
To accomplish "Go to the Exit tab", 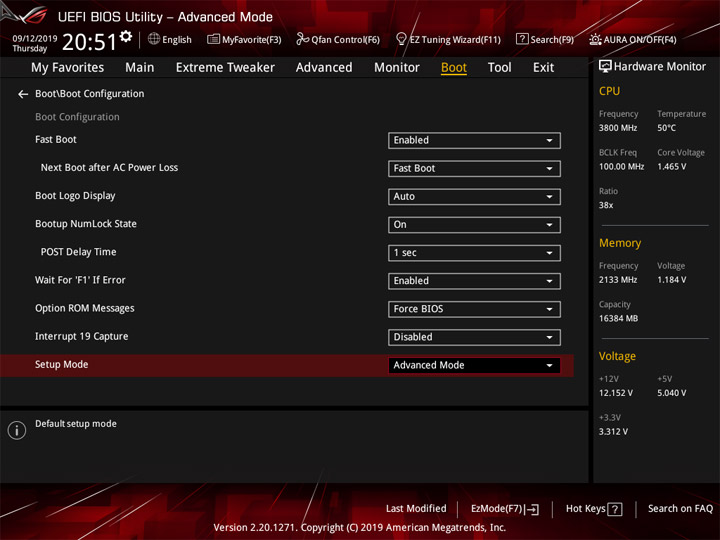I will [x=543, y=68].
